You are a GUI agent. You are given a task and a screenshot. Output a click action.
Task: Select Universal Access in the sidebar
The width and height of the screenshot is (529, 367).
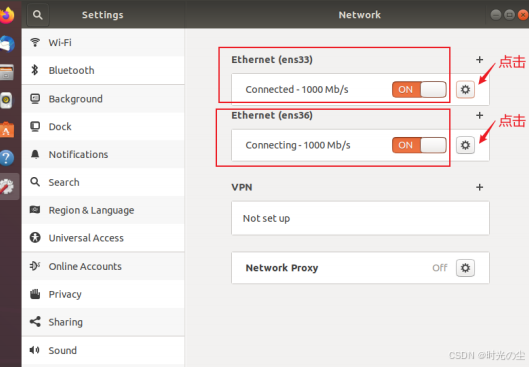click(103, 238)
